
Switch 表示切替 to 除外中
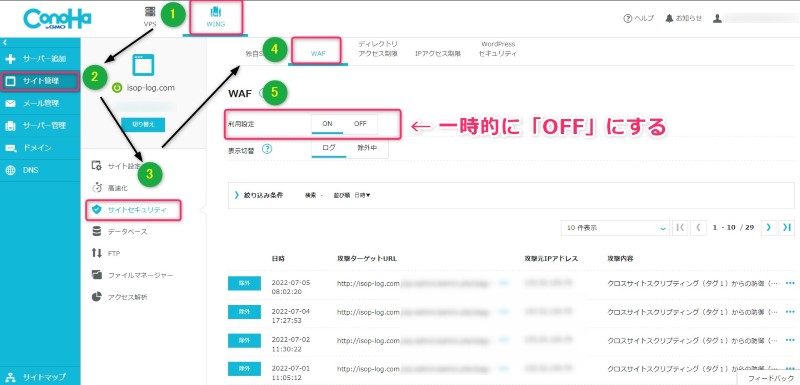coord(367,148)
